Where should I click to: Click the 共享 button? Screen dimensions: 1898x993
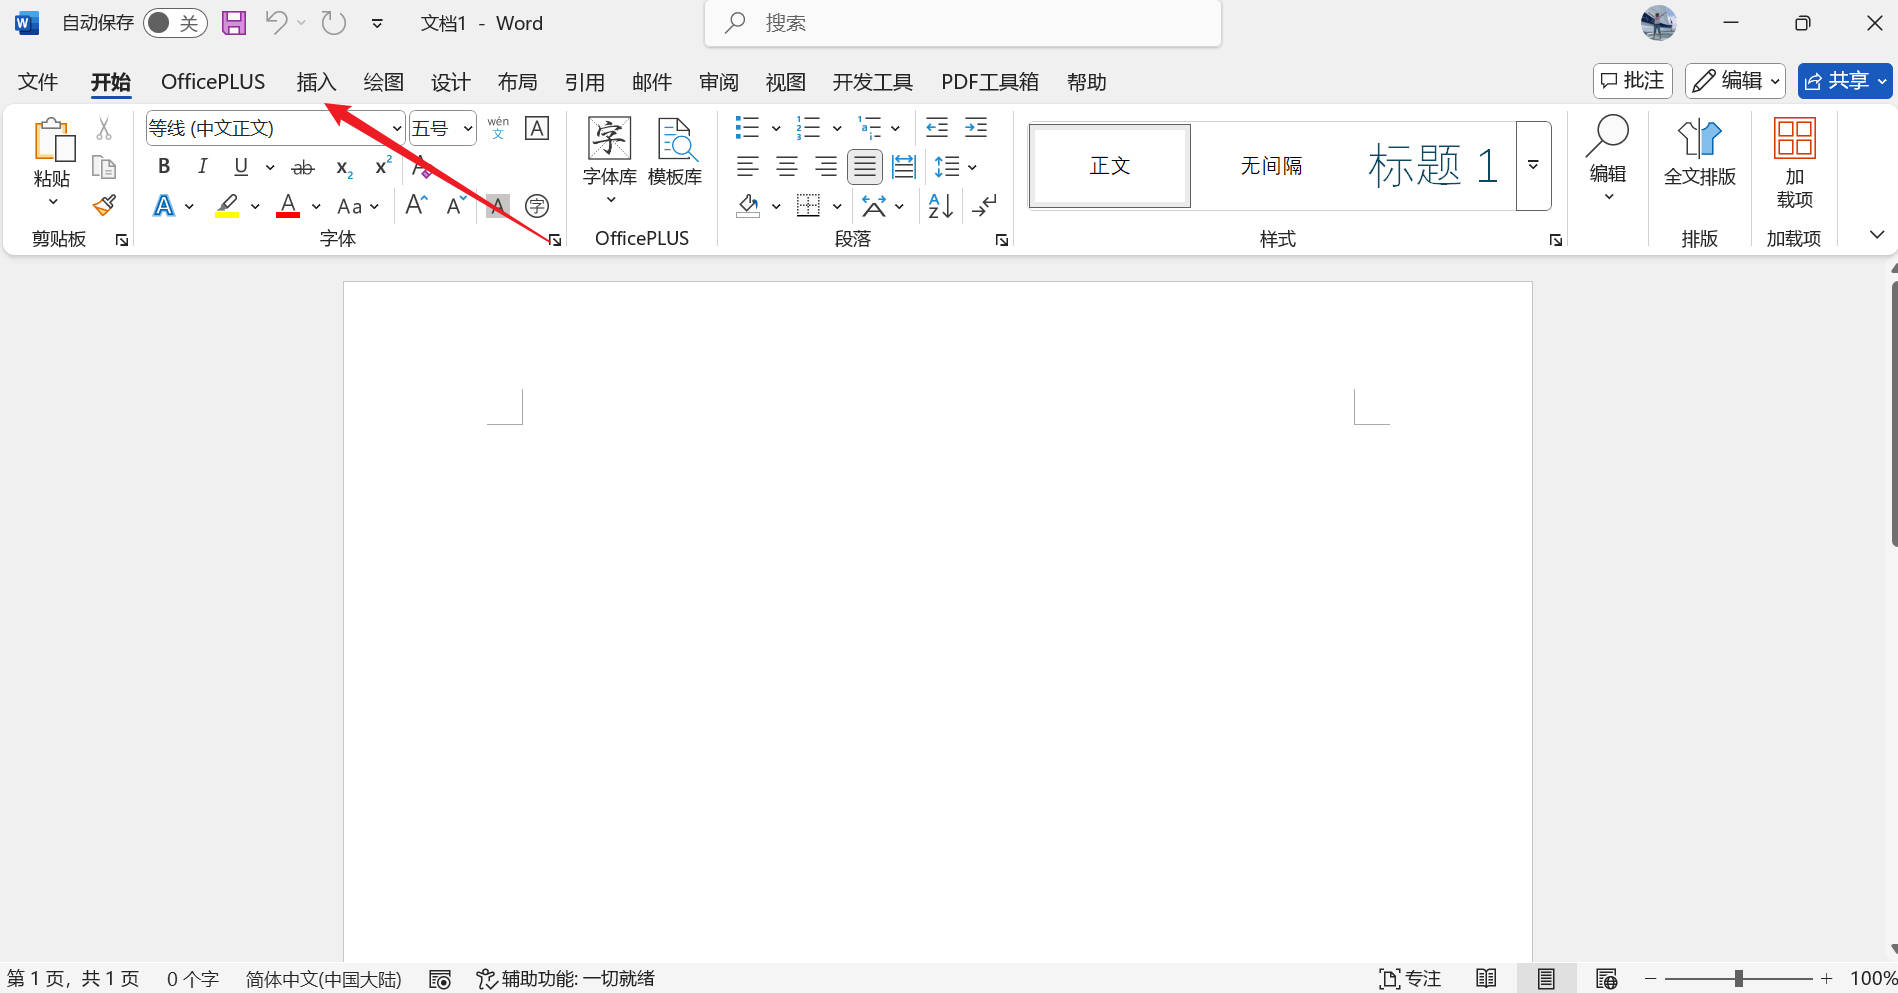pyautogui.click(x=1845, y=80)
